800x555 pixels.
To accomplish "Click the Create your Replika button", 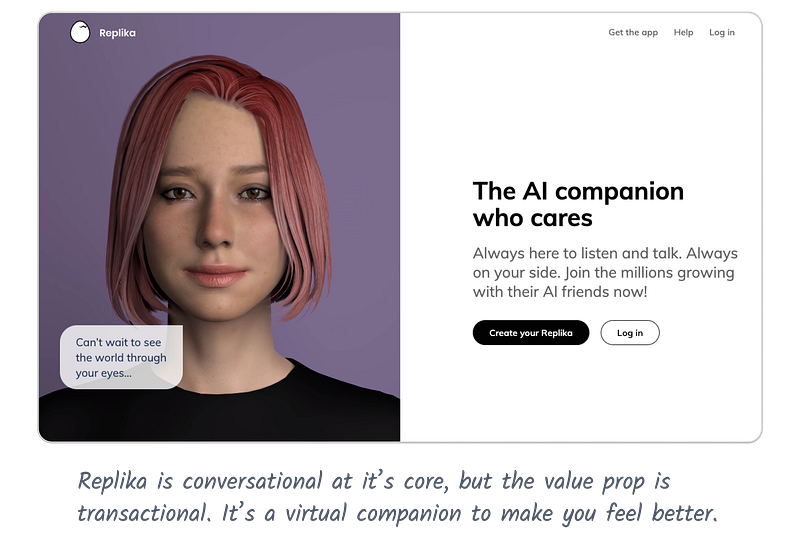I will [x=531, y=333].
